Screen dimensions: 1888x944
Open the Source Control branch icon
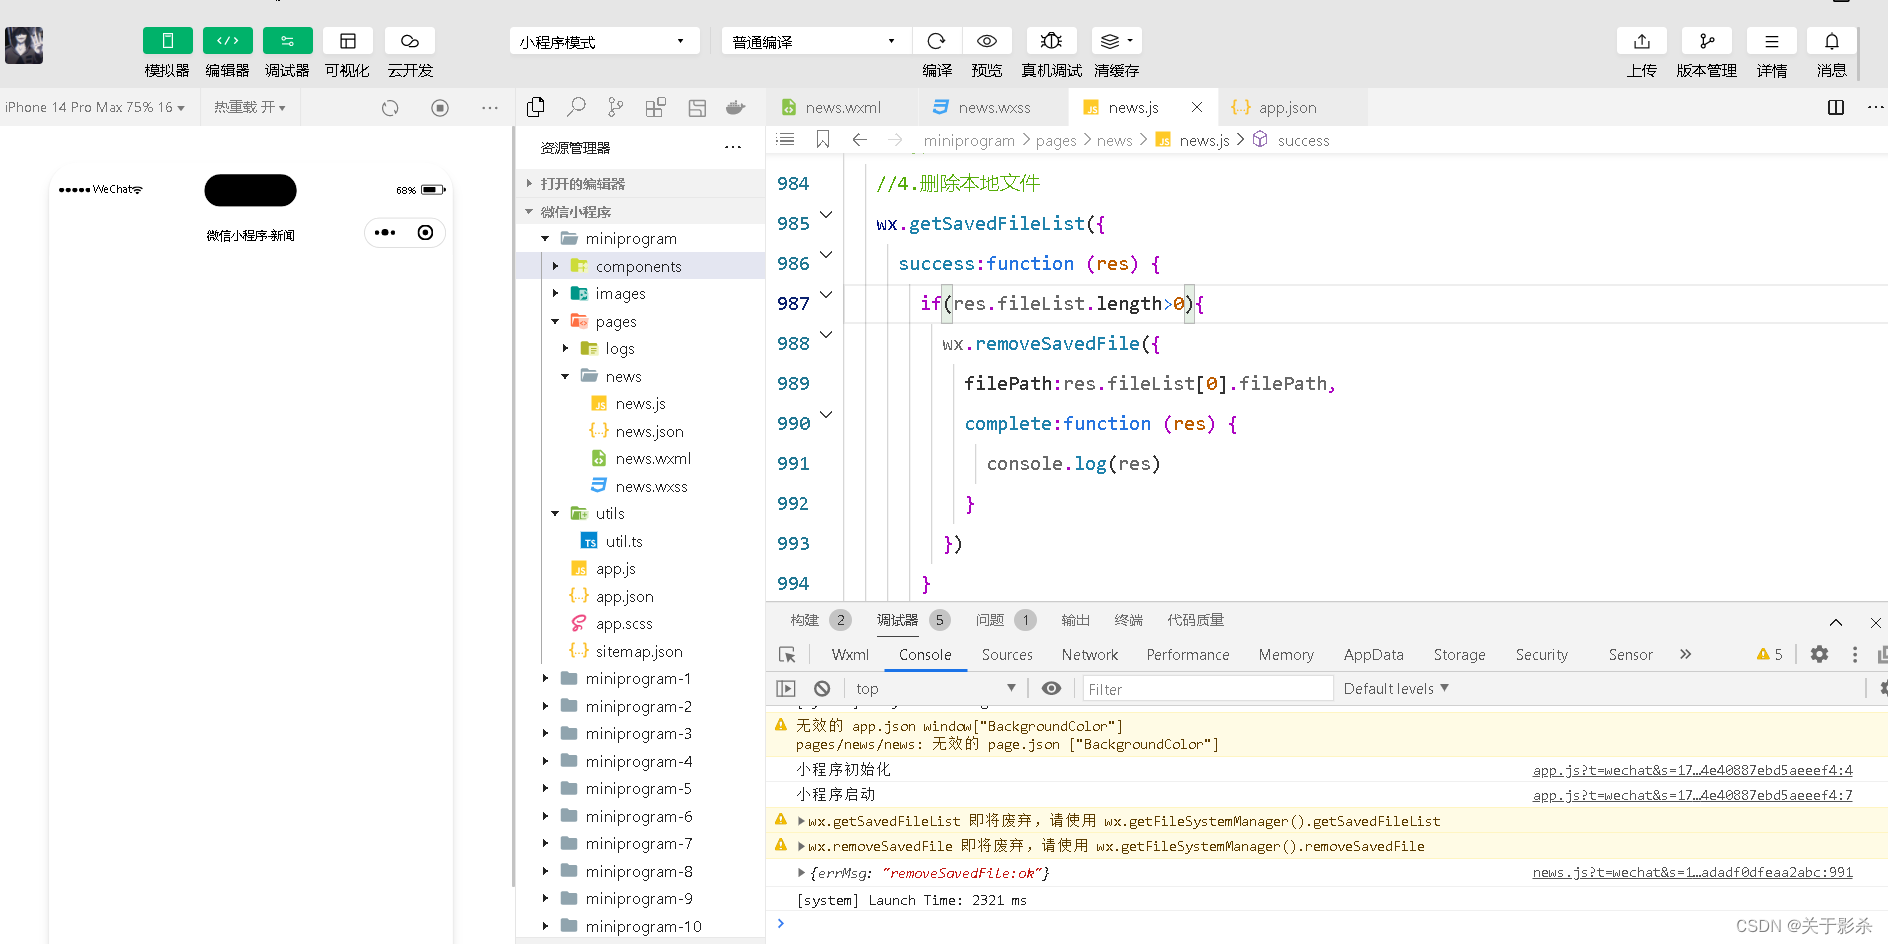click(x=616, y=107)
